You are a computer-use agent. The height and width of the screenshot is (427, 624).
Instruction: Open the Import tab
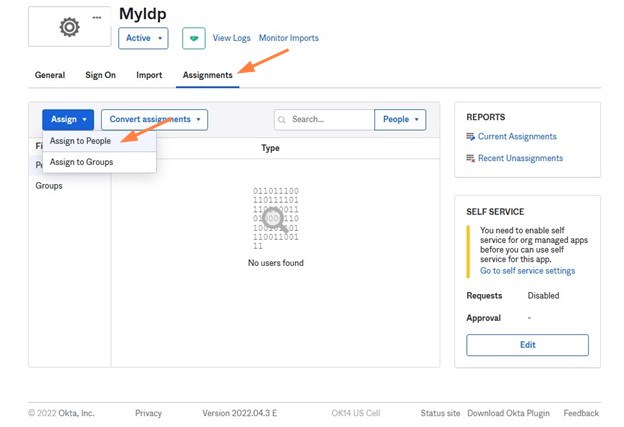point(149,75)
